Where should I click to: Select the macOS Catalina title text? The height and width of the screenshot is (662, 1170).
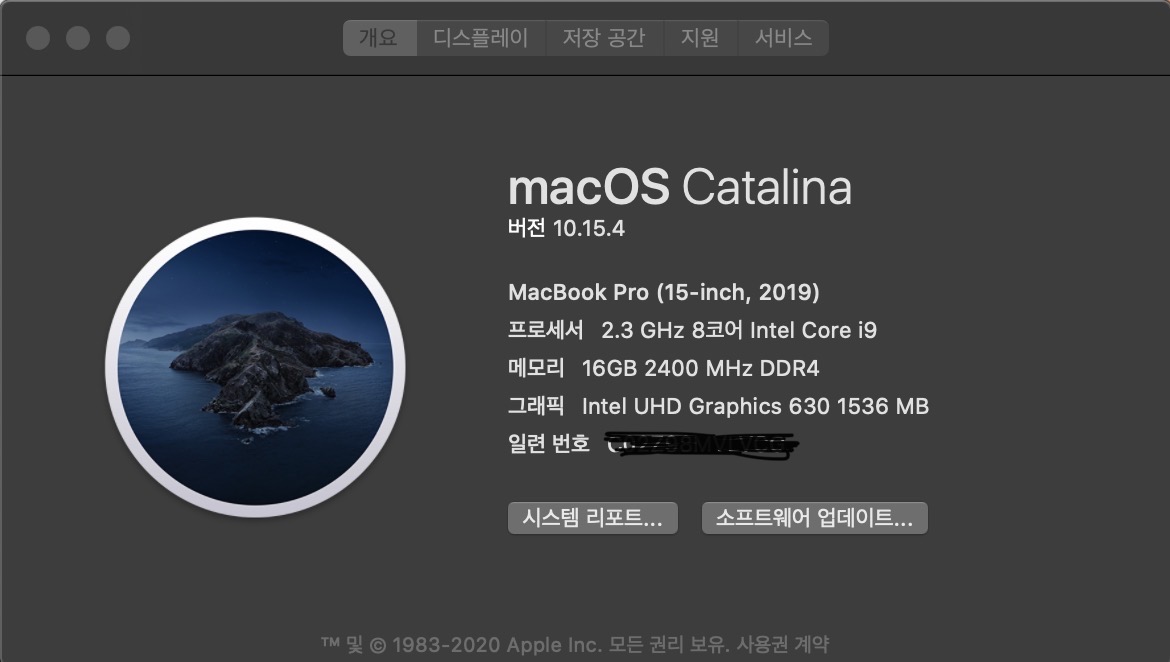pos(680,188)
